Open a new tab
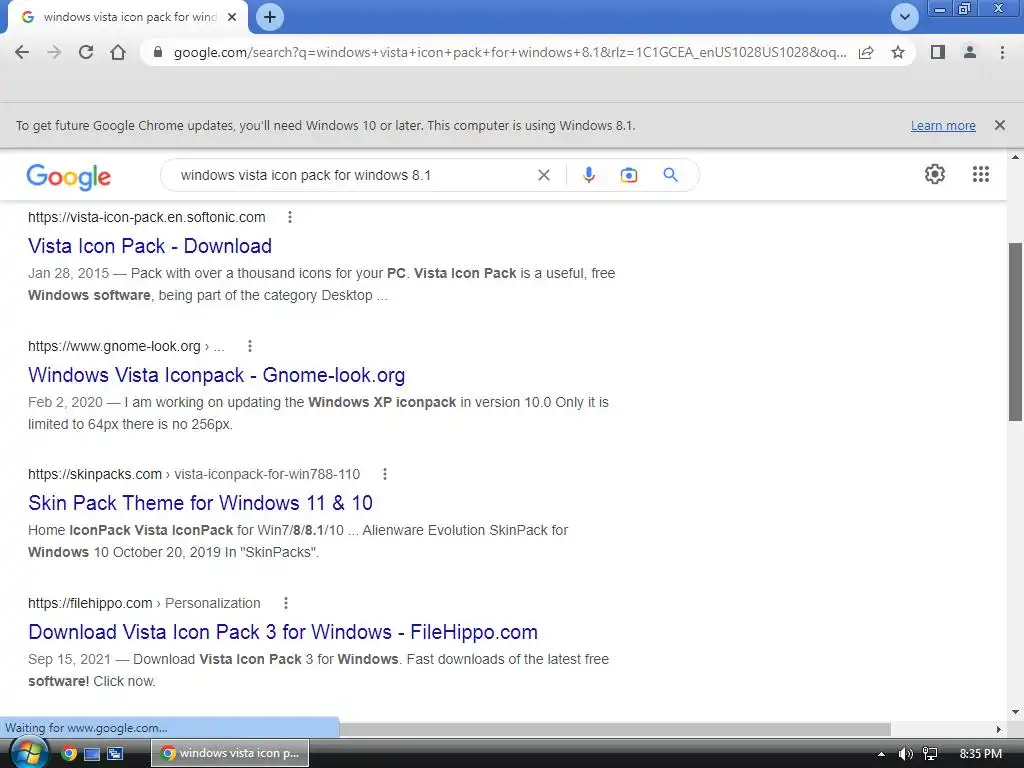 point(270,17)
